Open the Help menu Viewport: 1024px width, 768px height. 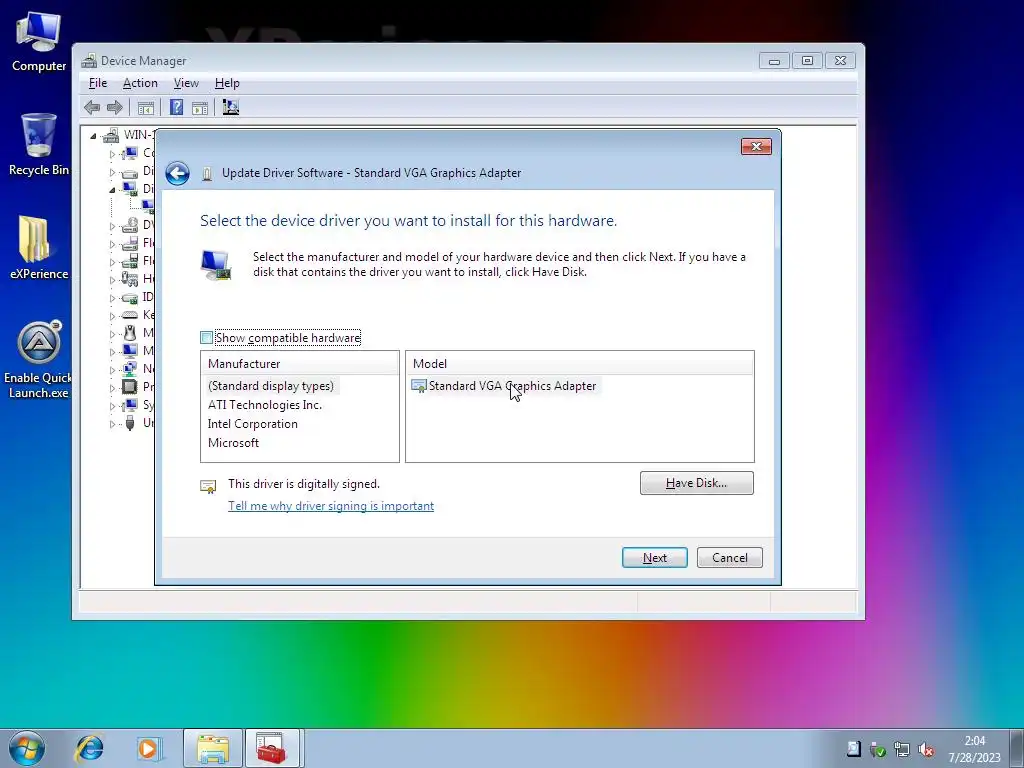tap(227, 83)
